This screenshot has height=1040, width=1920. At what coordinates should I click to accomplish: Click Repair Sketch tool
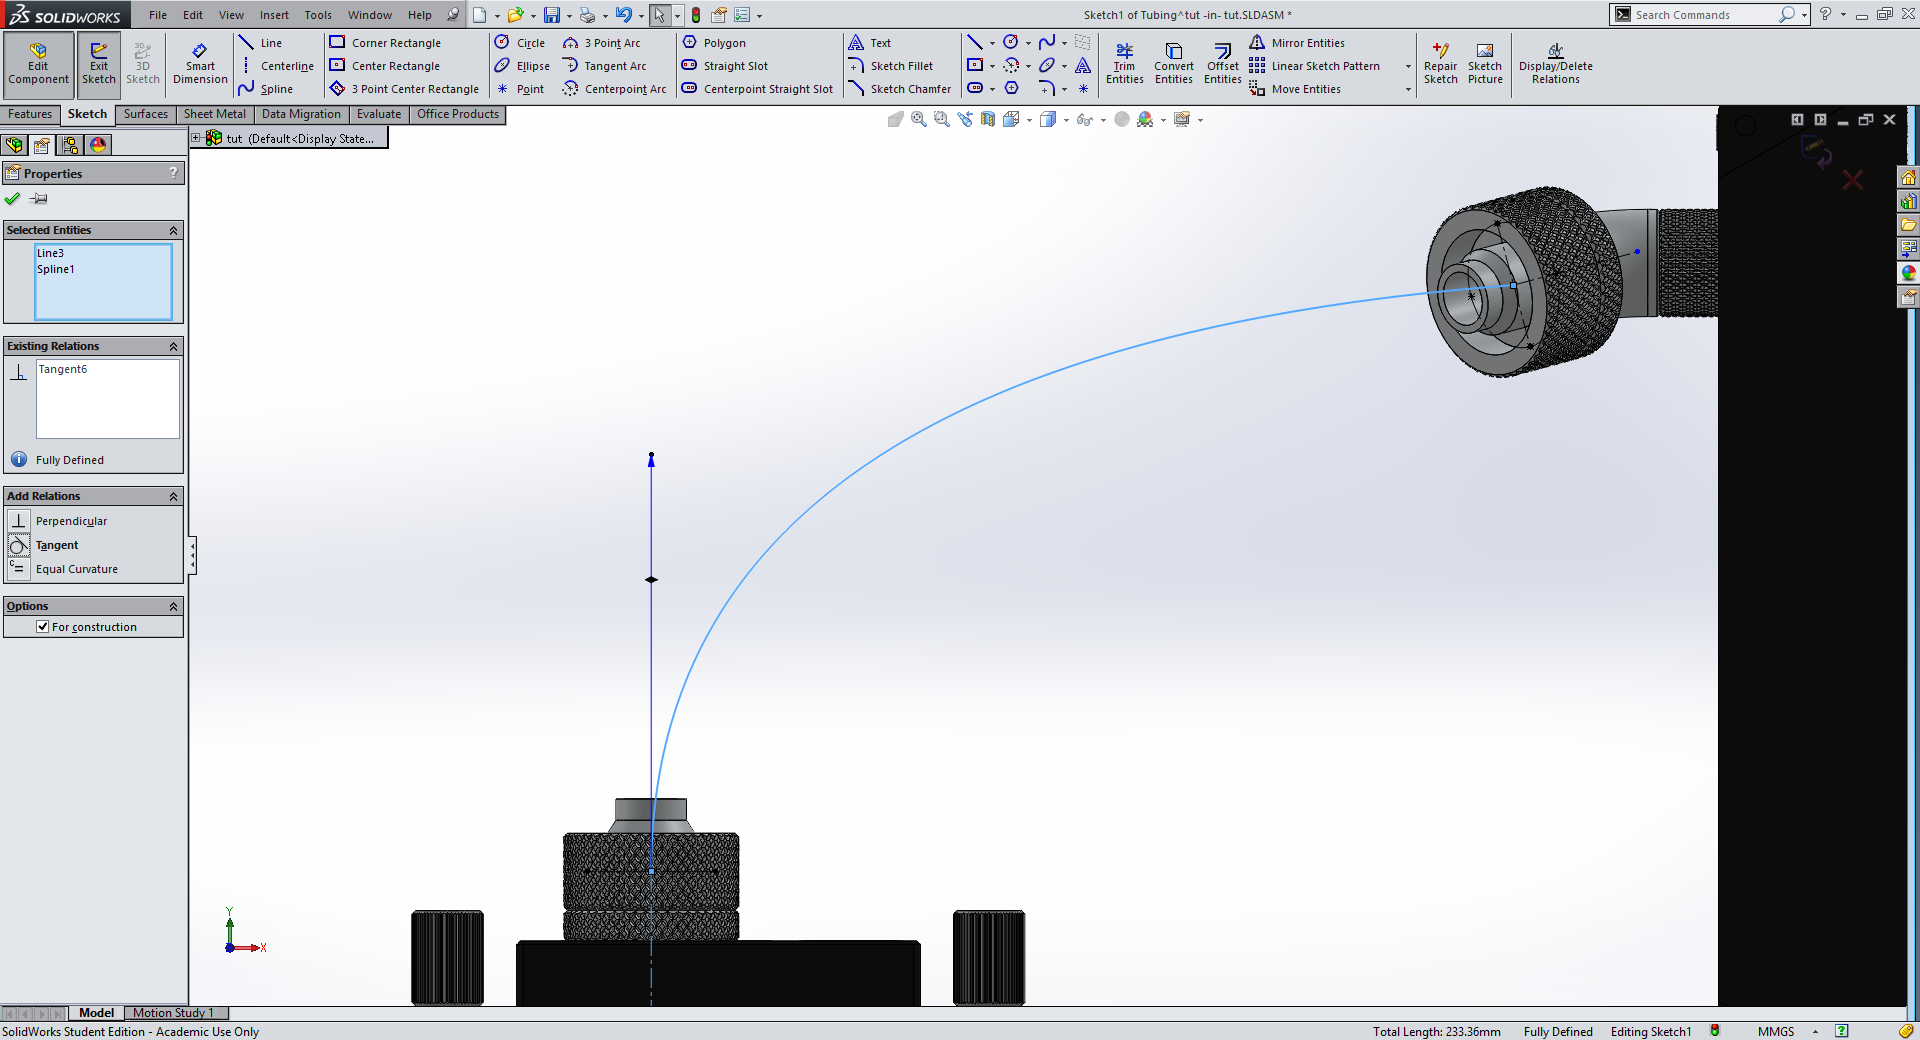(x=1440, y=64)
